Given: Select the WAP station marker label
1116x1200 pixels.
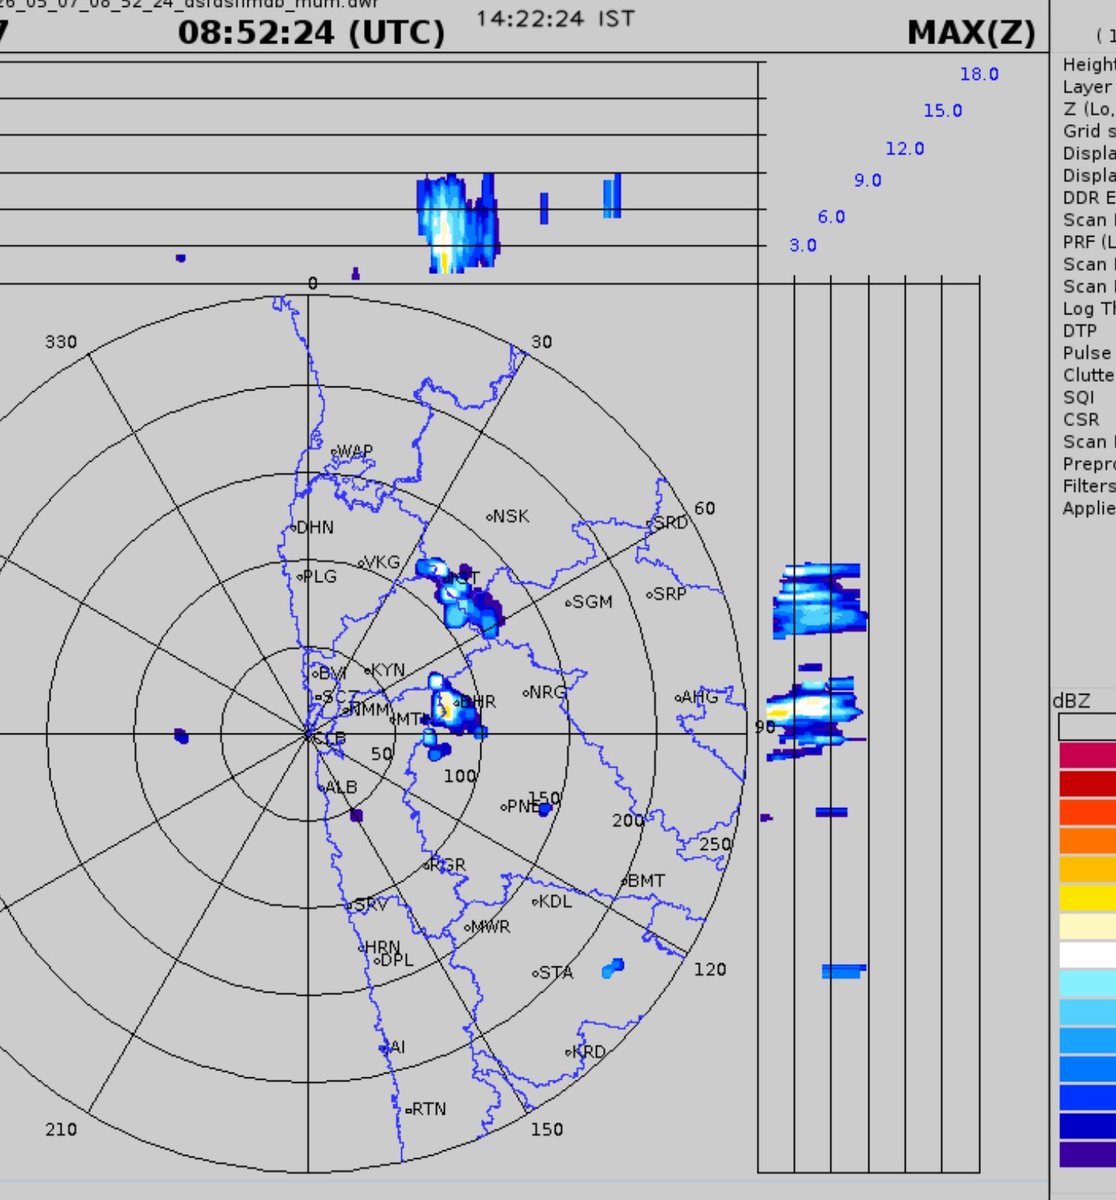Looking at the screenshot, I should pyautogui.click(x=354, y=452).
